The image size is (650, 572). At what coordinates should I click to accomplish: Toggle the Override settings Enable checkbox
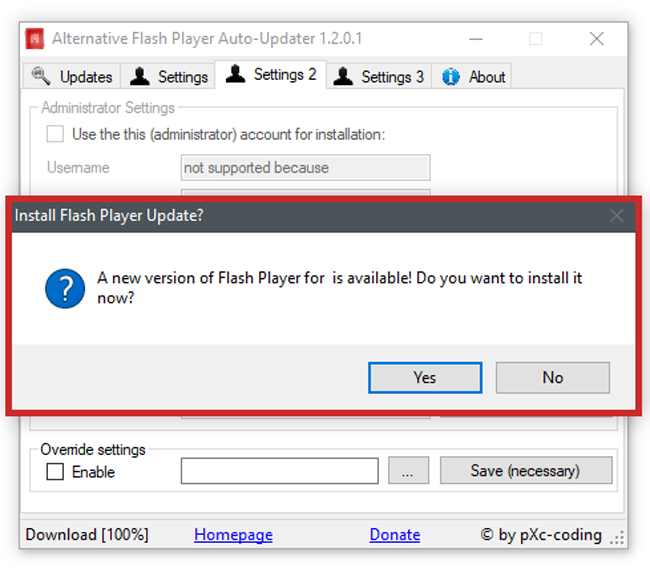pyautogui.click(x=55, y=471)
